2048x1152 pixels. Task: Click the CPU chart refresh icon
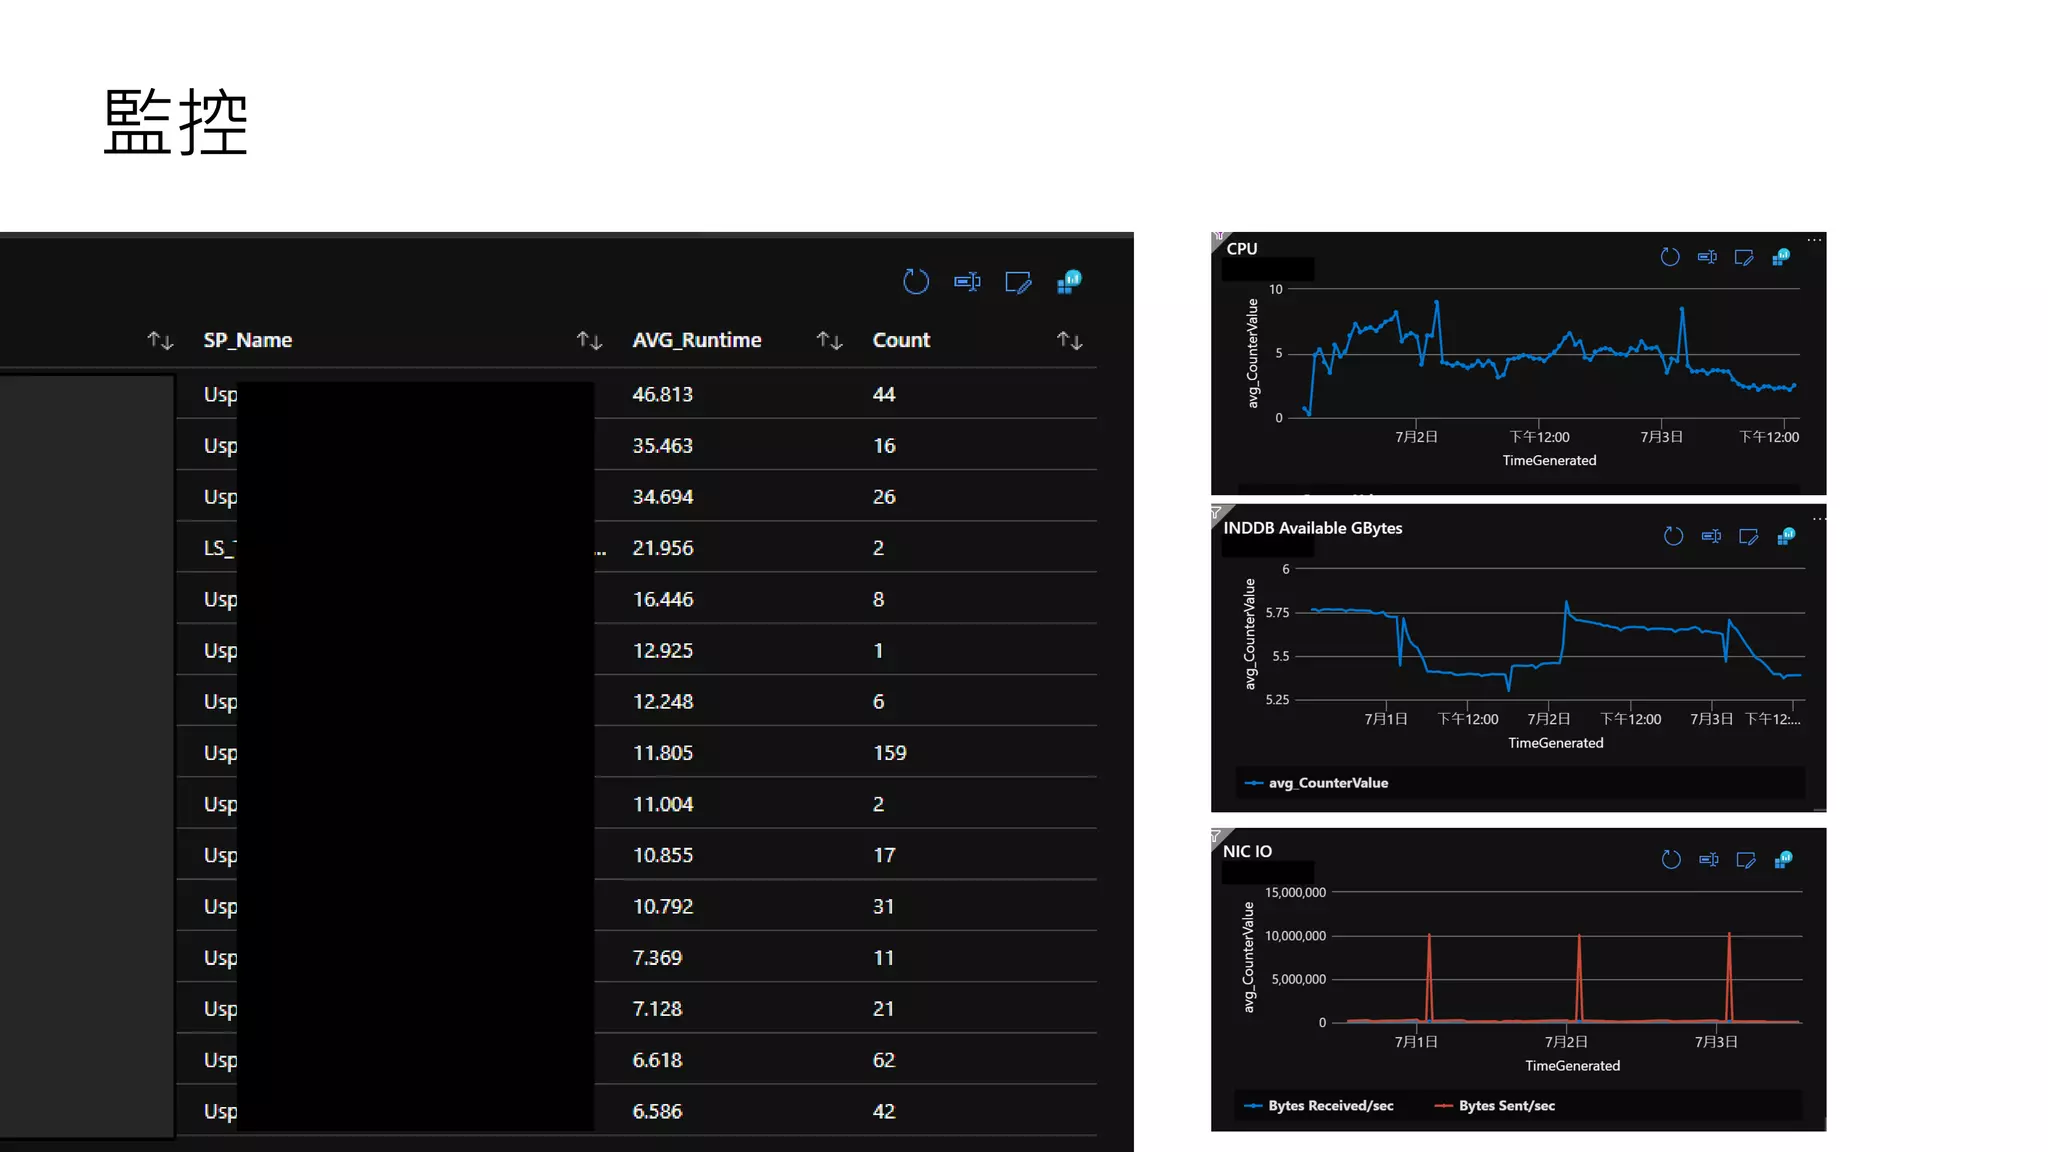pyautogui.click(x=1669, y=257)
